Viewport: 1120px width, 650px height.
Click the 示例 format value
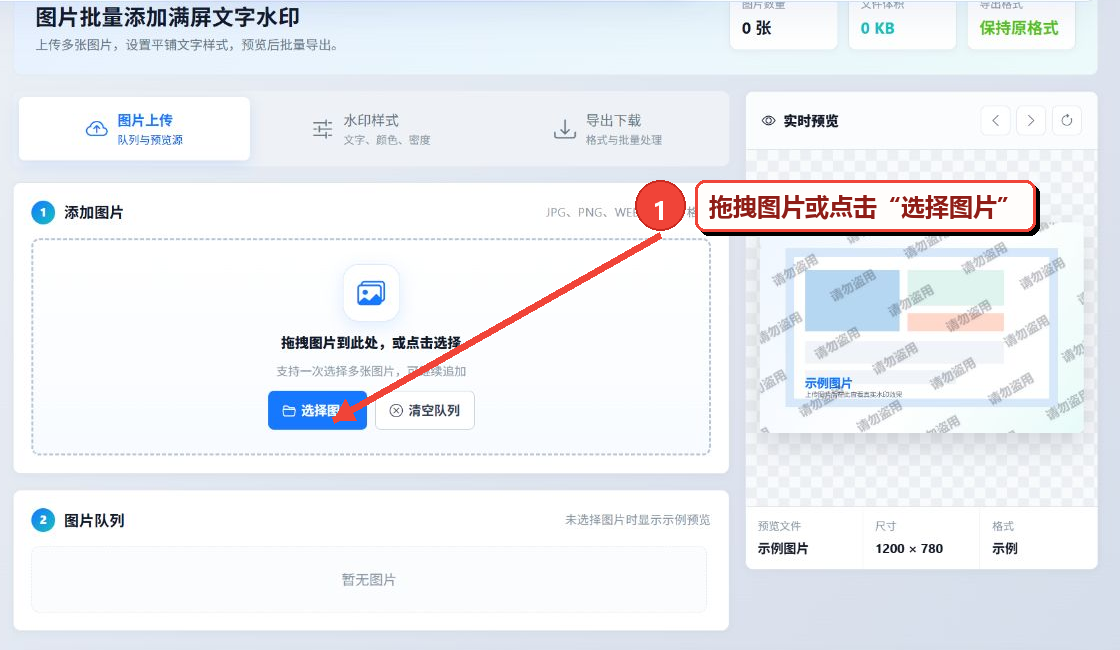pos(1004,549)
